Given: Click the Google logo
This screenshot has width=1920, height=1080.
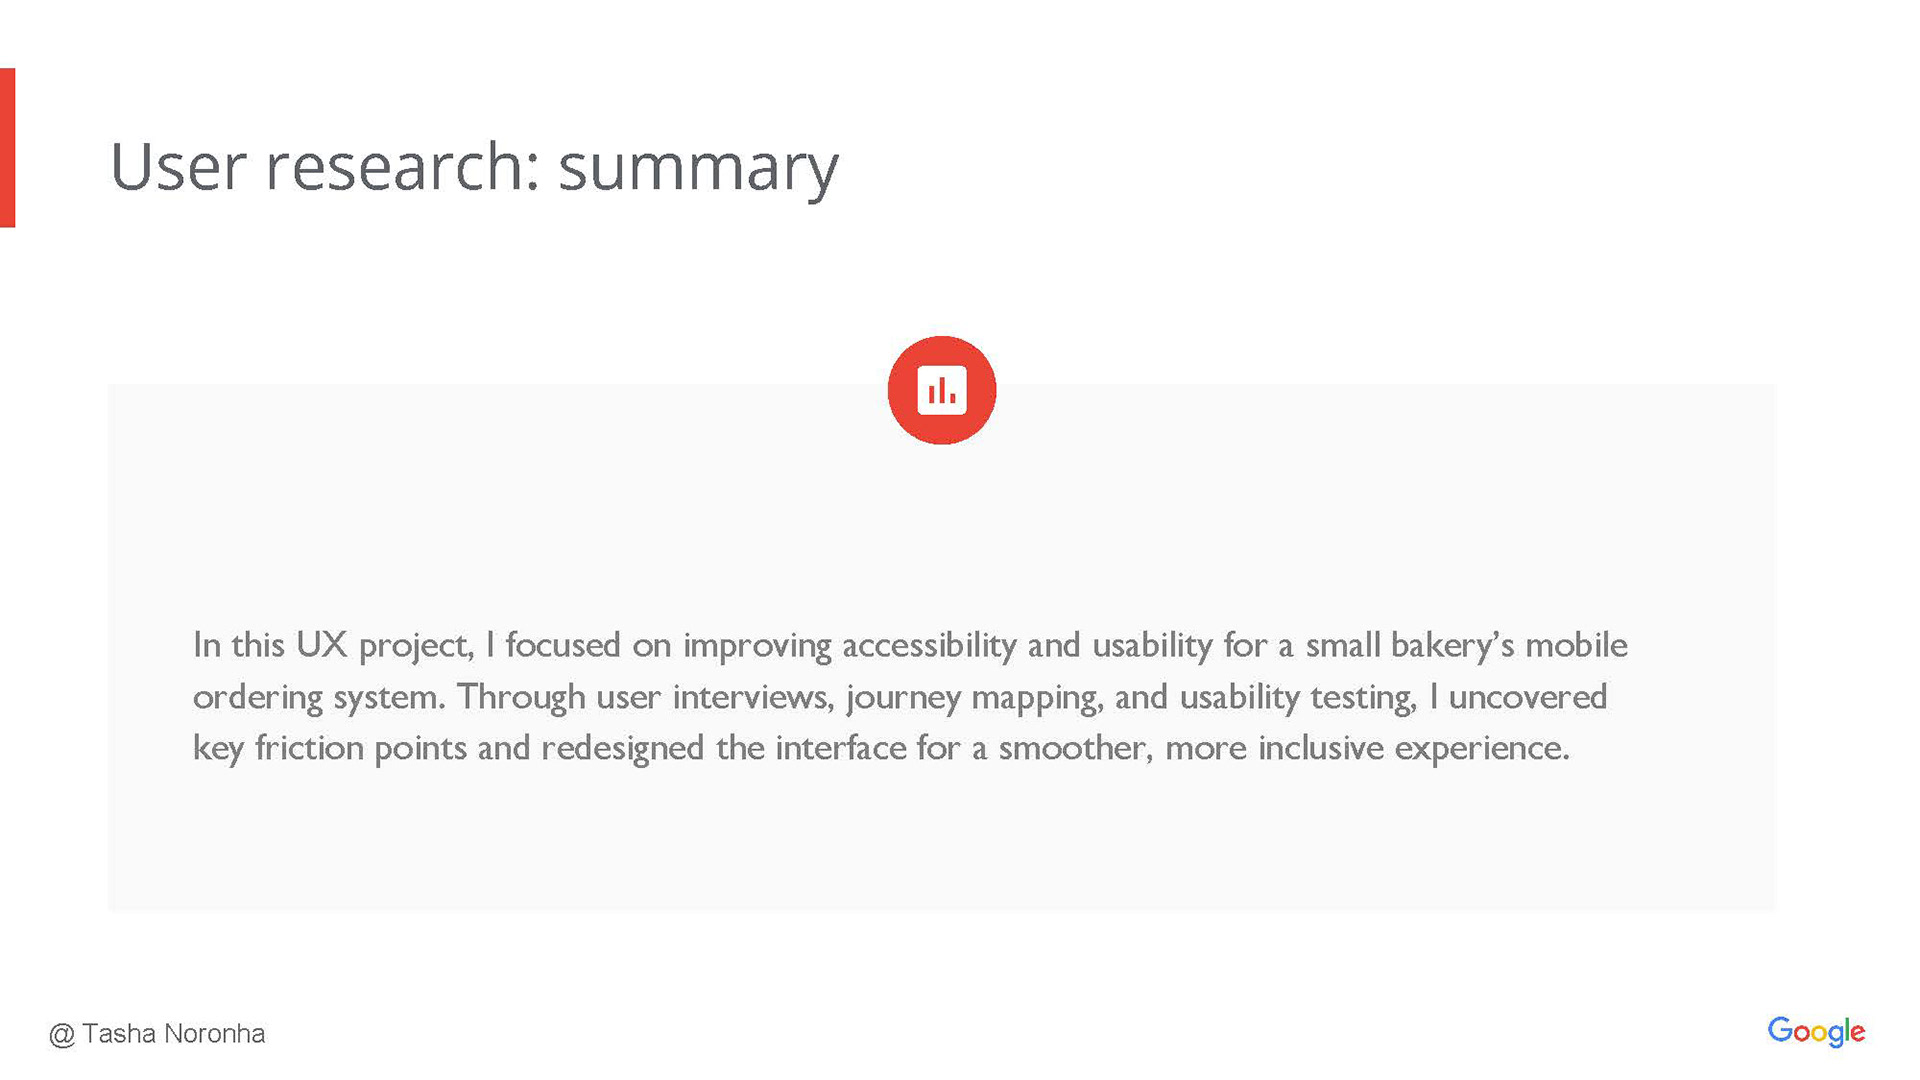Looking at the screenshot, I should [1815, 1031].
